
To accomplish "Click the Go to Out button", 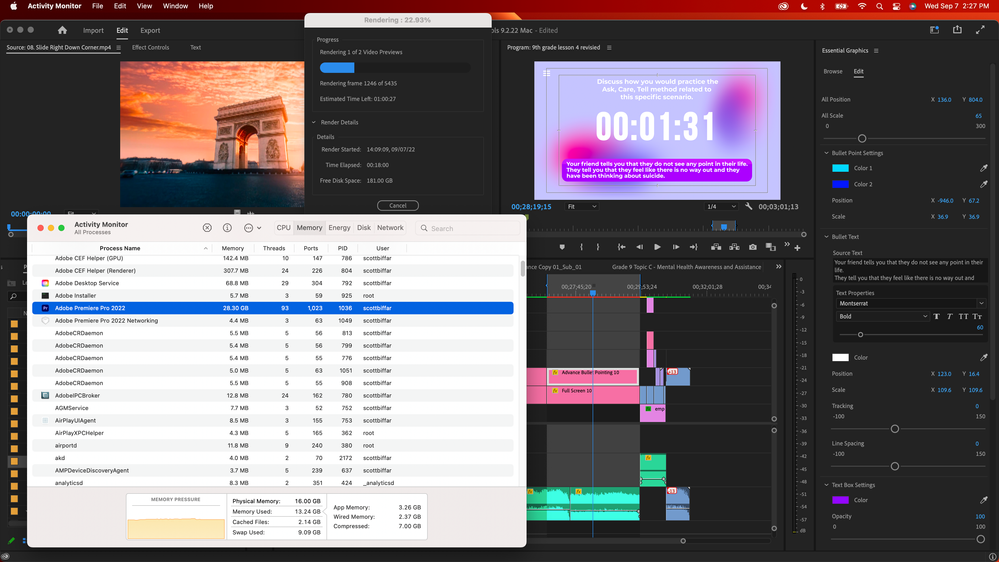I will tap(693, 247).
